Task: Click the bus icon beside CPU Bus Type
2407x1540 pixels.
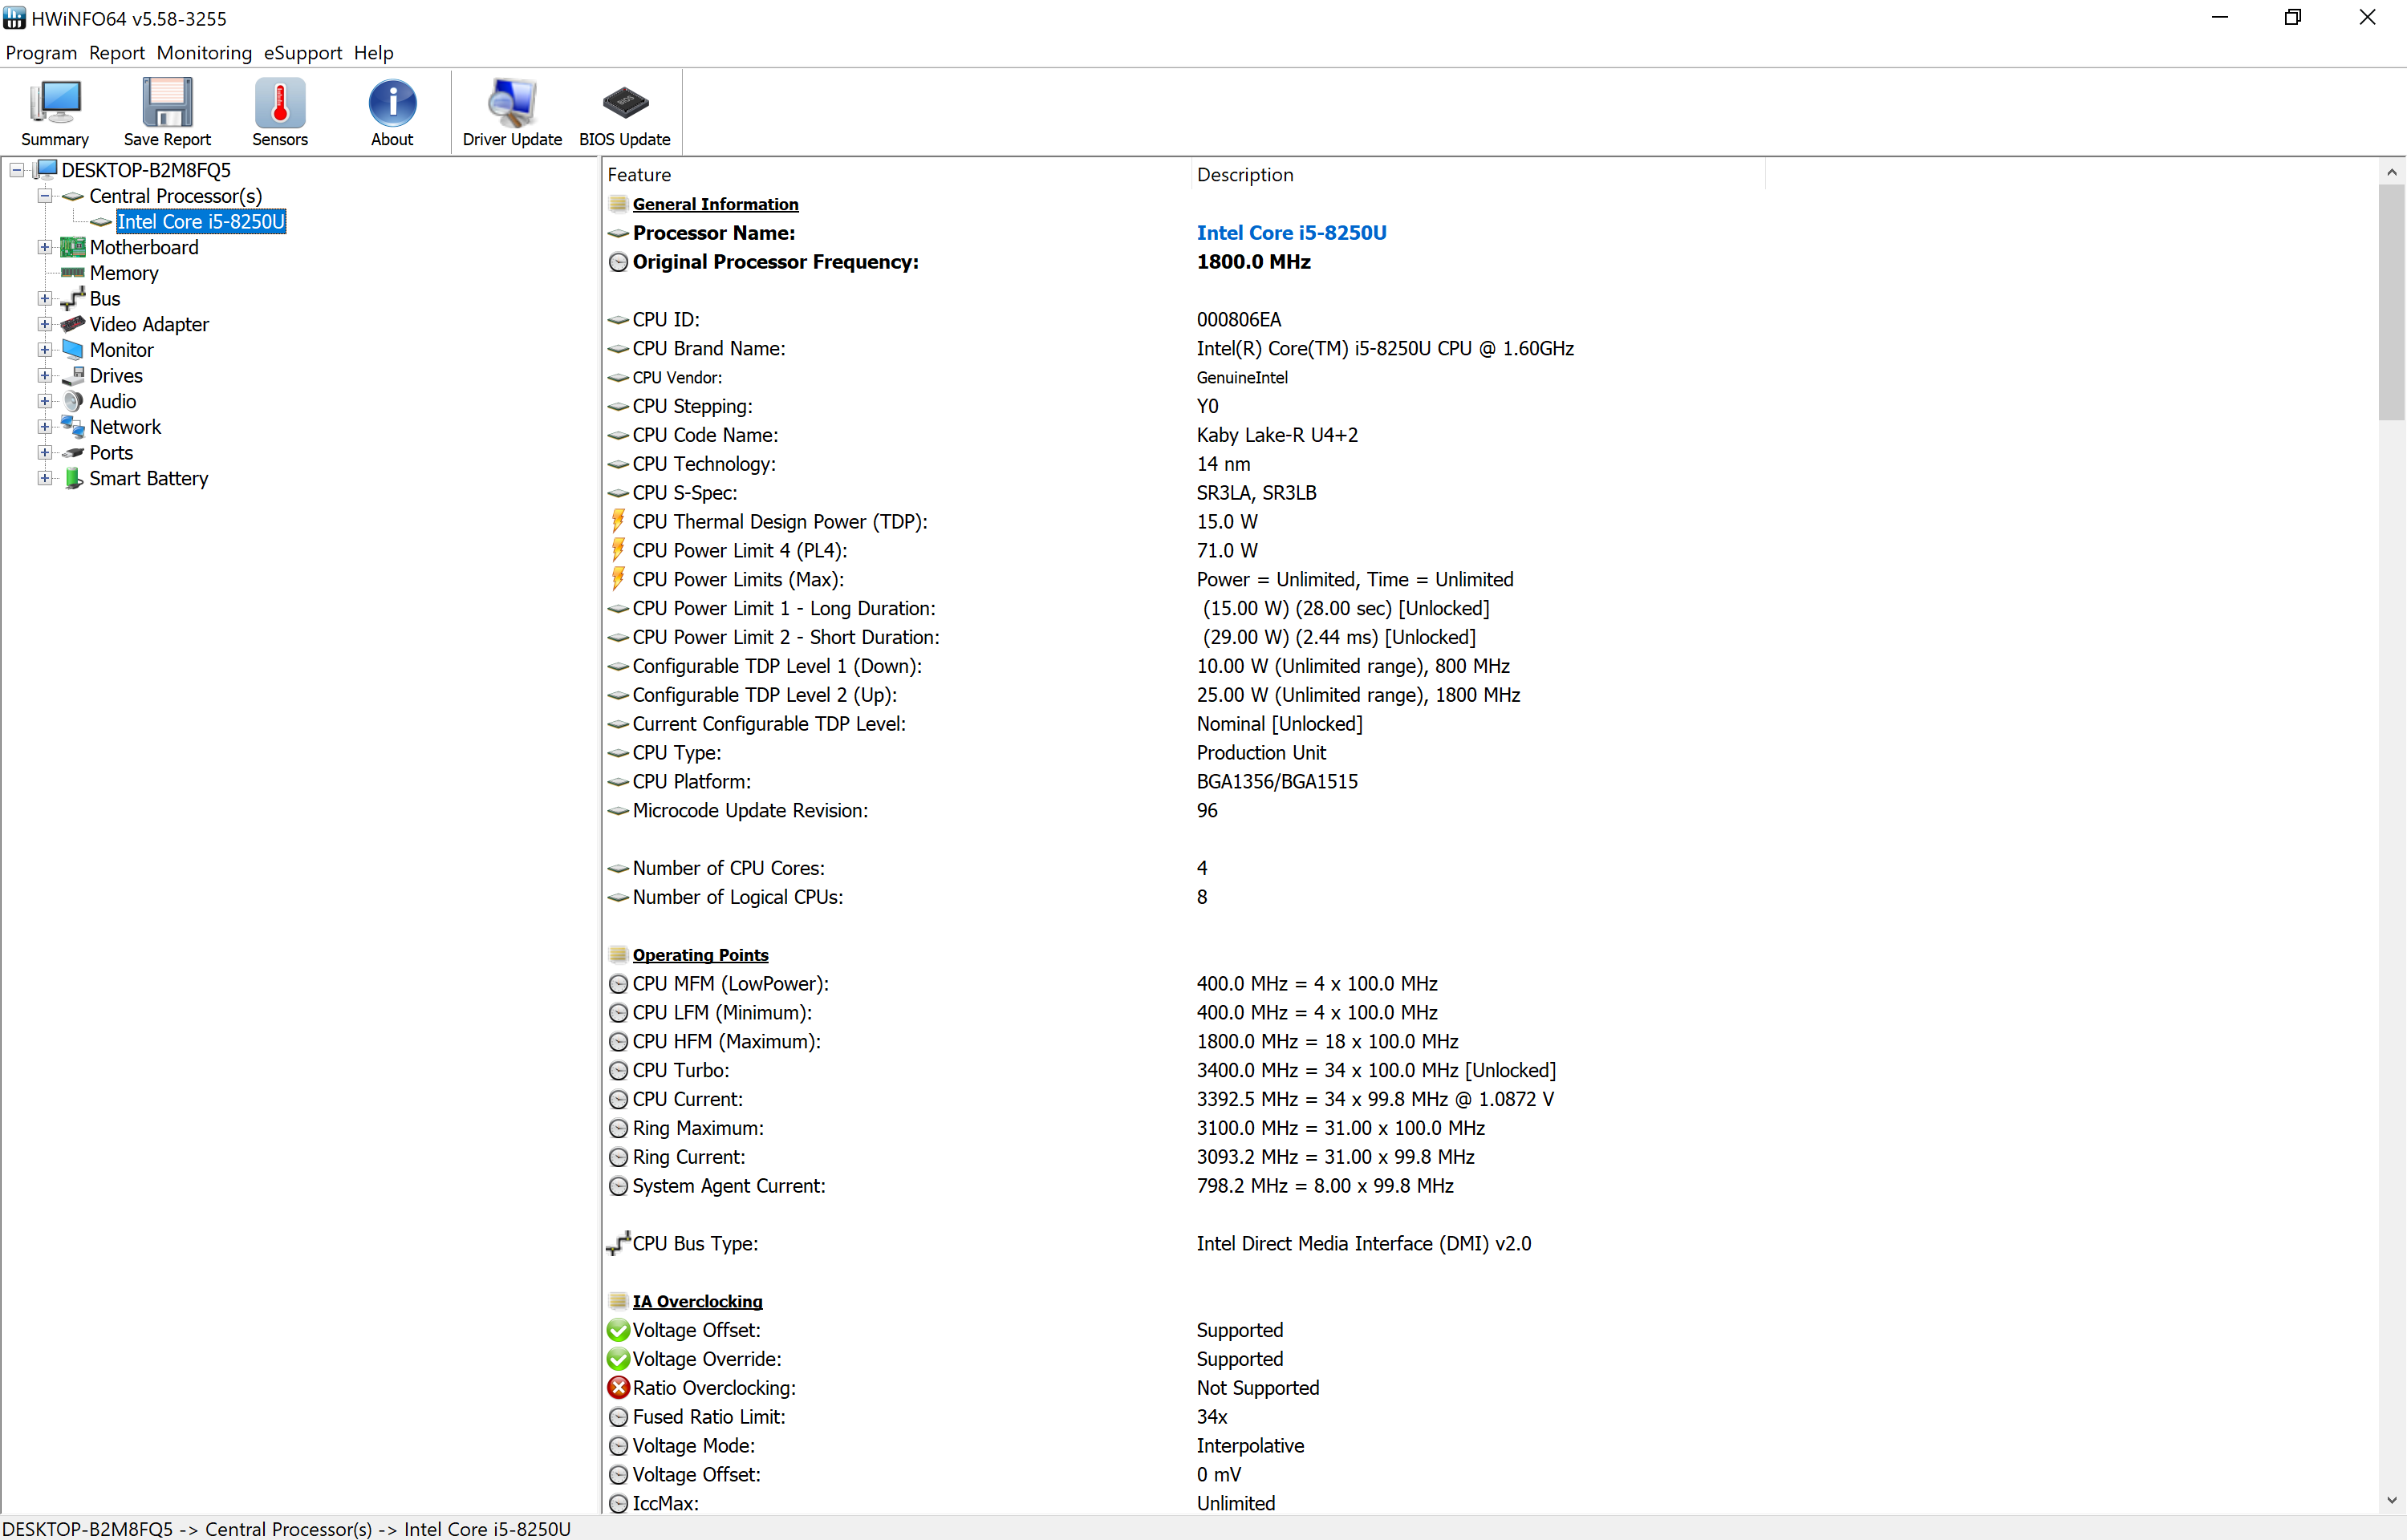Action: point(619,1243)
